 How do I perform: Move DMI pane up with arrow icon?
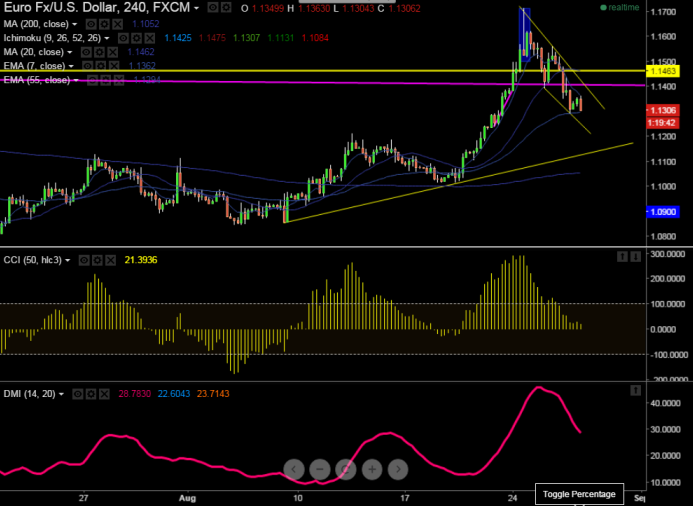(x=635, y=390)
